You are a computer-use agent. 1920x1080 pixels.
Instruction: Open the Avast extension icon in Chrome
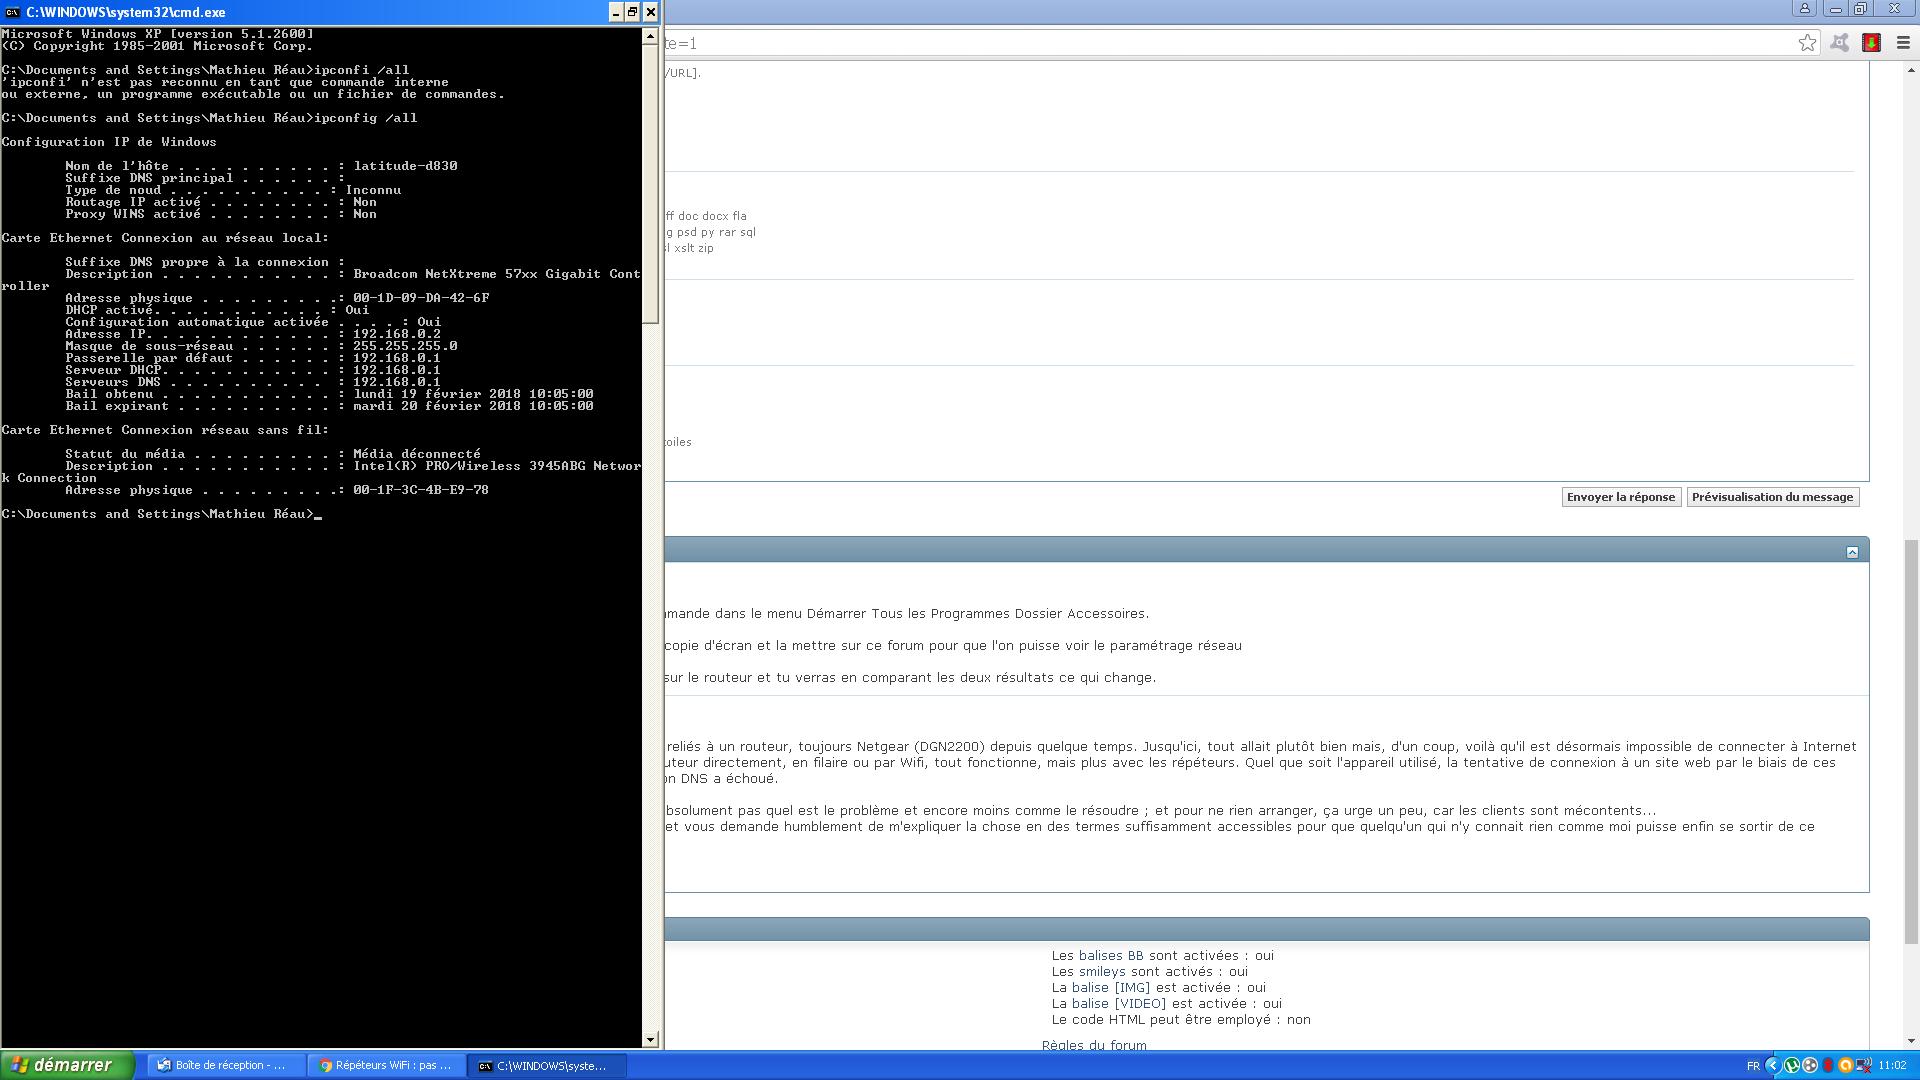[1839, 43]
